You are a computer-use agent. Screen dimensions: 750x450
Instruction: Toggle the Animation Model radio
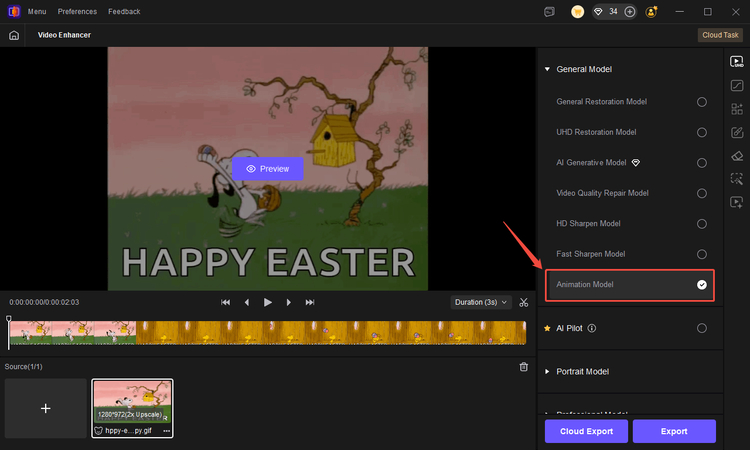pyautogui.click(x=702, y=285)
